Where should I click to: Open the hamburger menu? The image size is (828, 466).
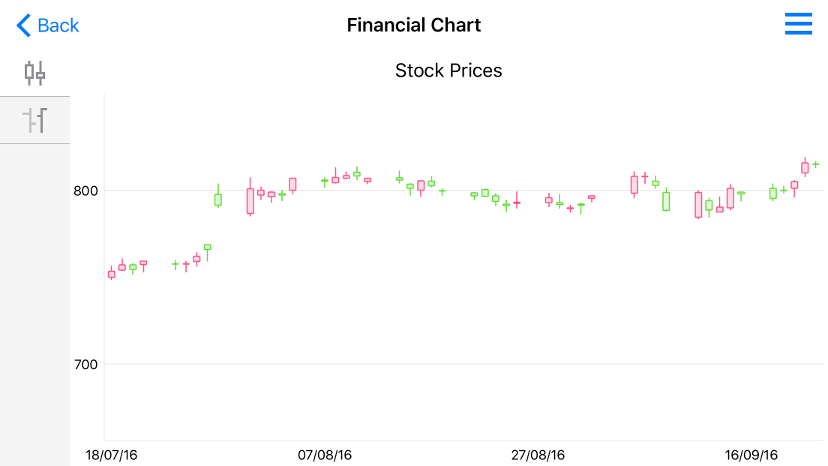[x=799, y=25]
